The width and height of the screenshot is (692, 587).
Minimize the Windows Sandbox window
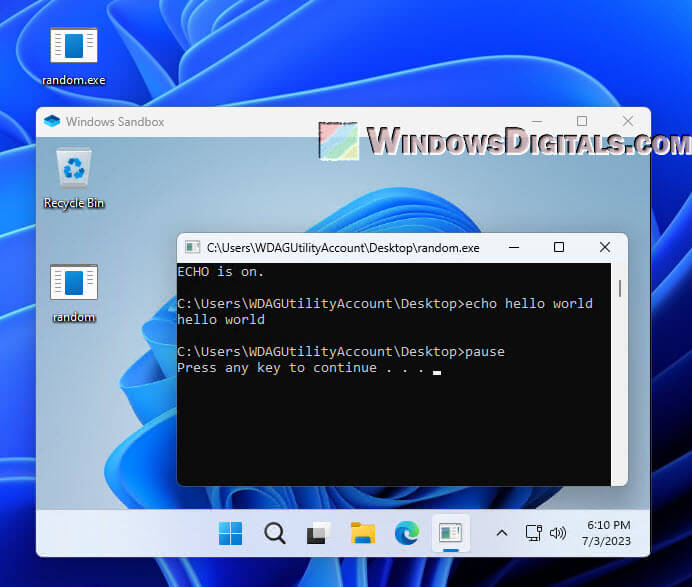click(x=537, y=121)
